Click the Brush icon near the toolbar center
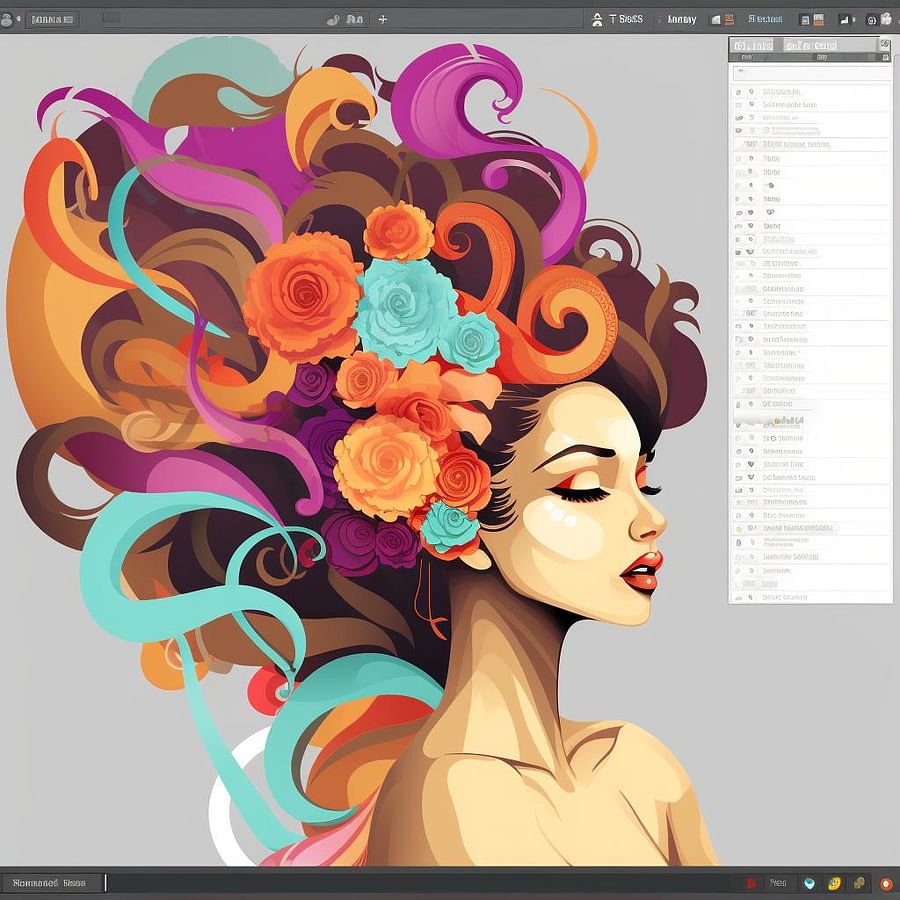This screenshot has width=900, height=900. click(332, 18)
